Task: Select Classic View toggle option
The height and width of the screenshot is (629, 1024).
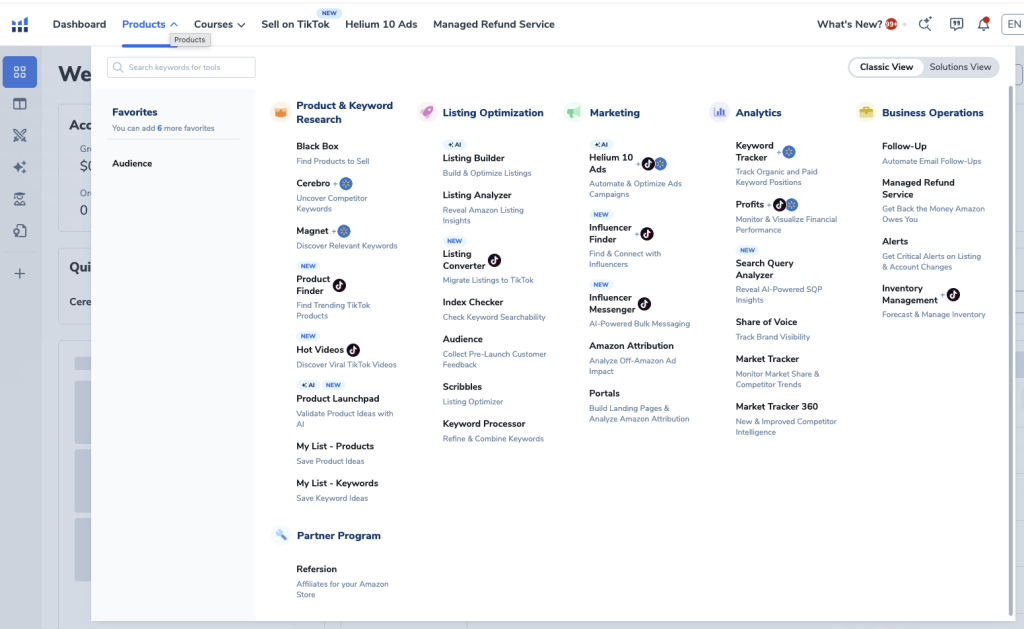Action: pos(886,67)
